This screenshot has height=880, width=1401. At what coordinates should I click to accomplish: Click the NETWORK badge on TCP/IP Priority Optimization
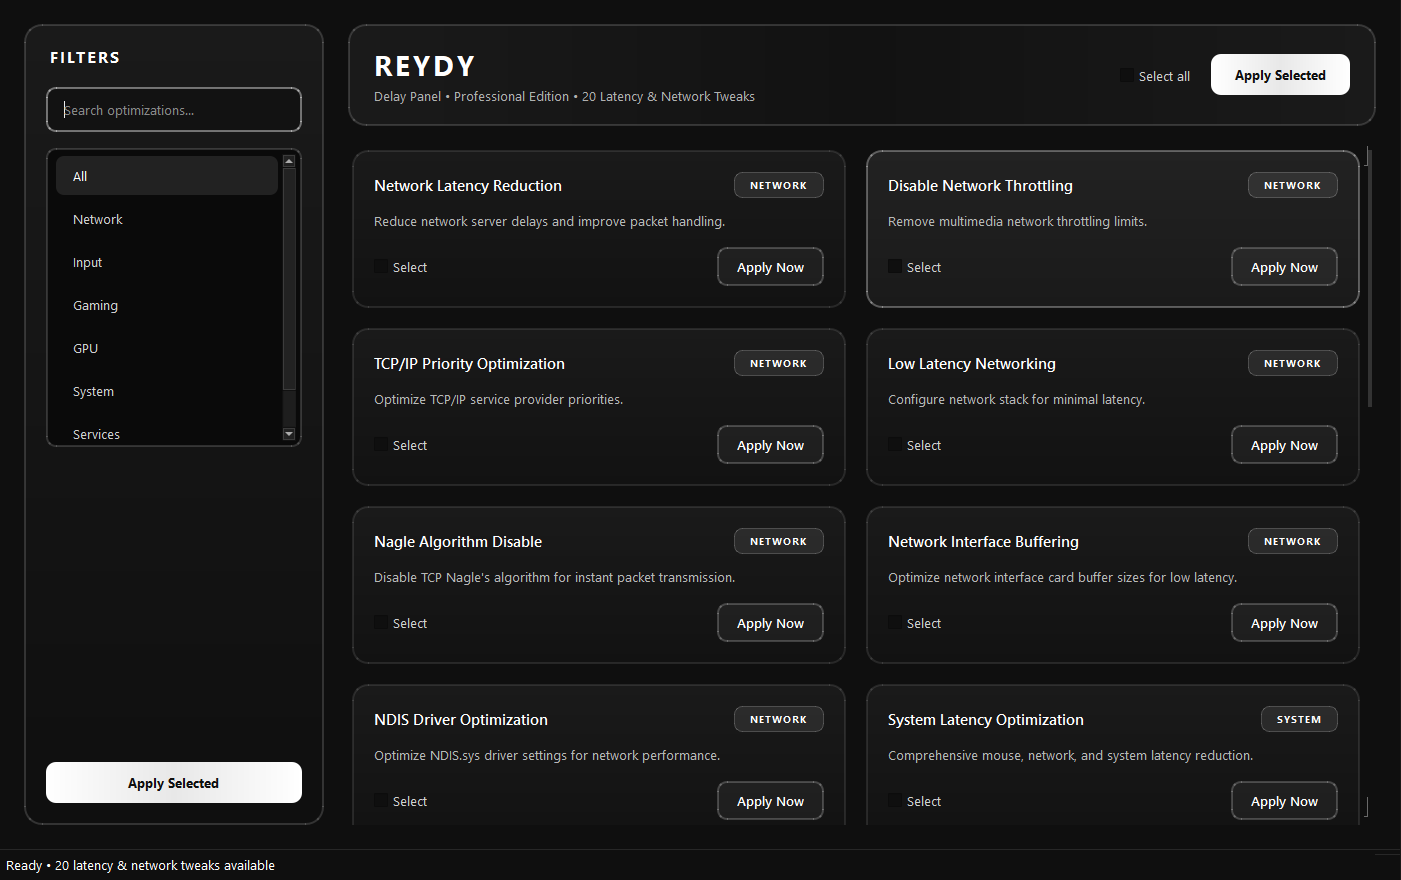pyautogui.click(x=778, y=363)
